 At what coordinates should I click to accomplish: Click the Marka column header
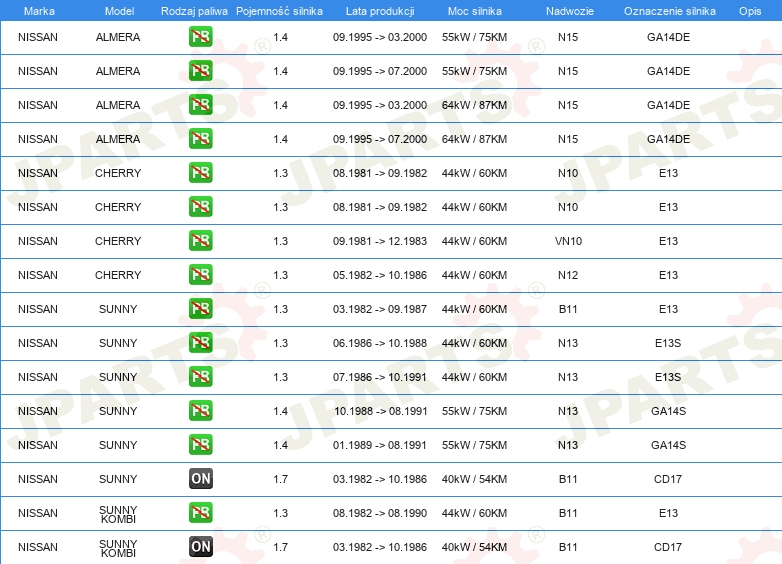39,11
